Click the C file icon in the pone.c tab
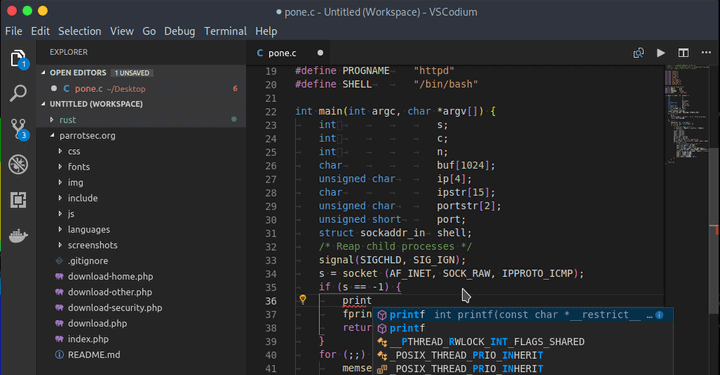The height and width of the screenshot is (375, 720). tap(260, 53)
